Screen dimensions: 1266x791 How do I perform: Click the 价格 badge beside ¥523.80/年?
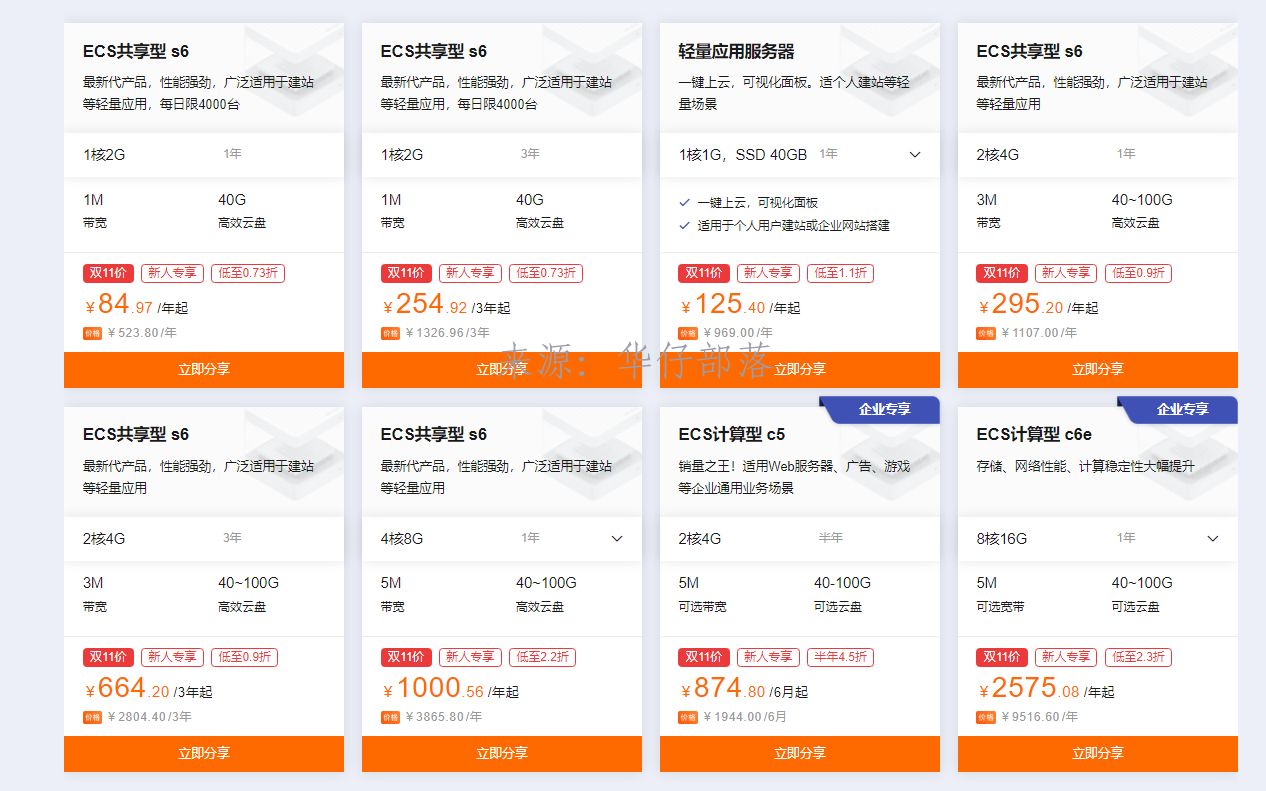pyautogui.click(x=92, y=333)
